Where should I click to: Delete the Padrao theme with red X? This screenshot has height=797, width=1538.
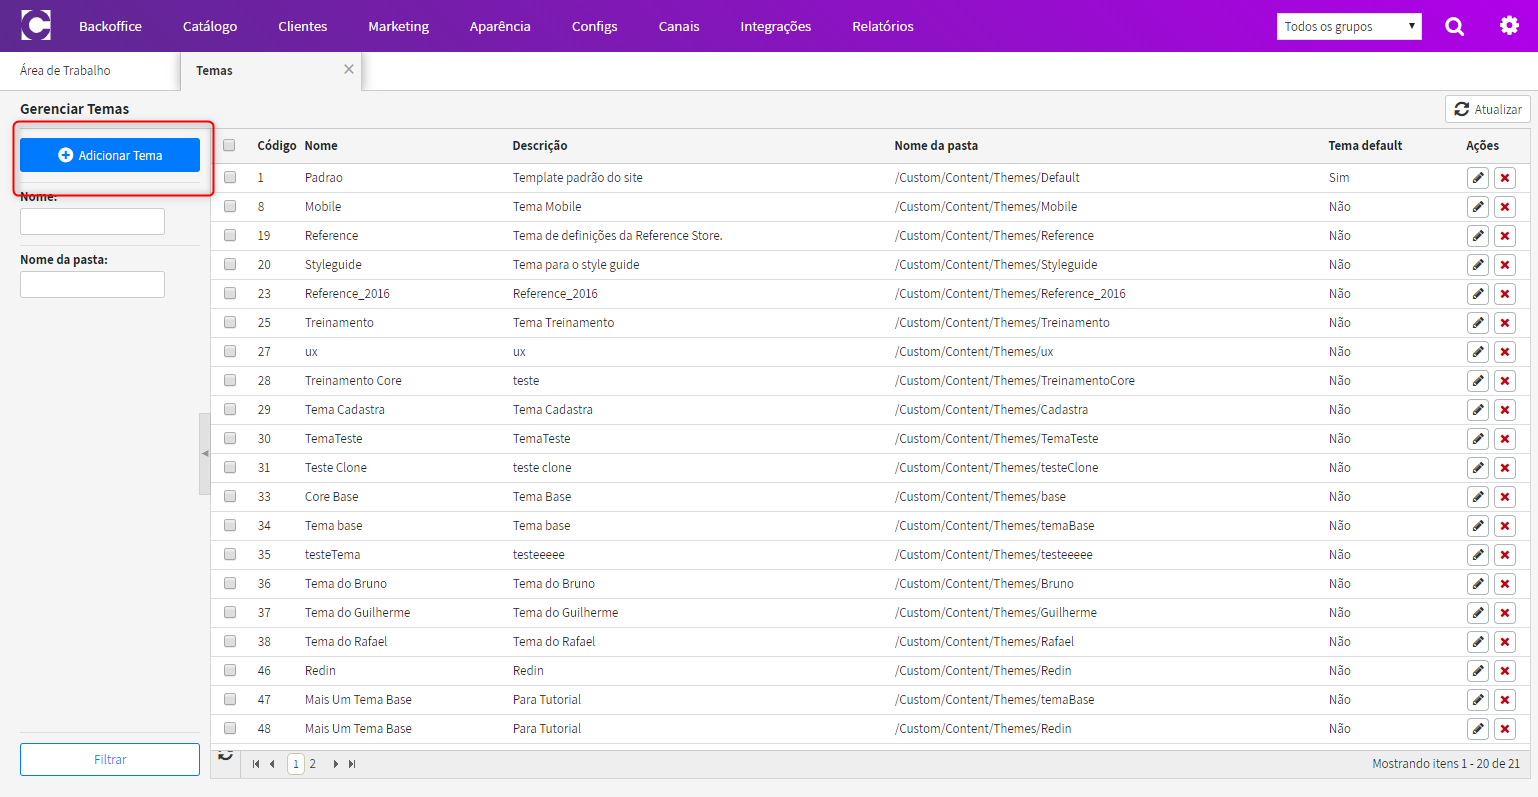coord(1505,178)
